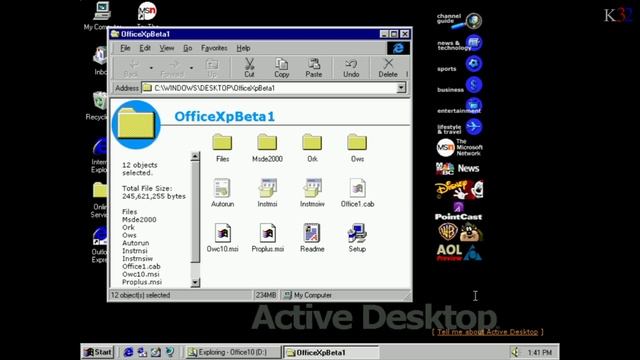Open the news & technology channel

[x=459, y=43]
